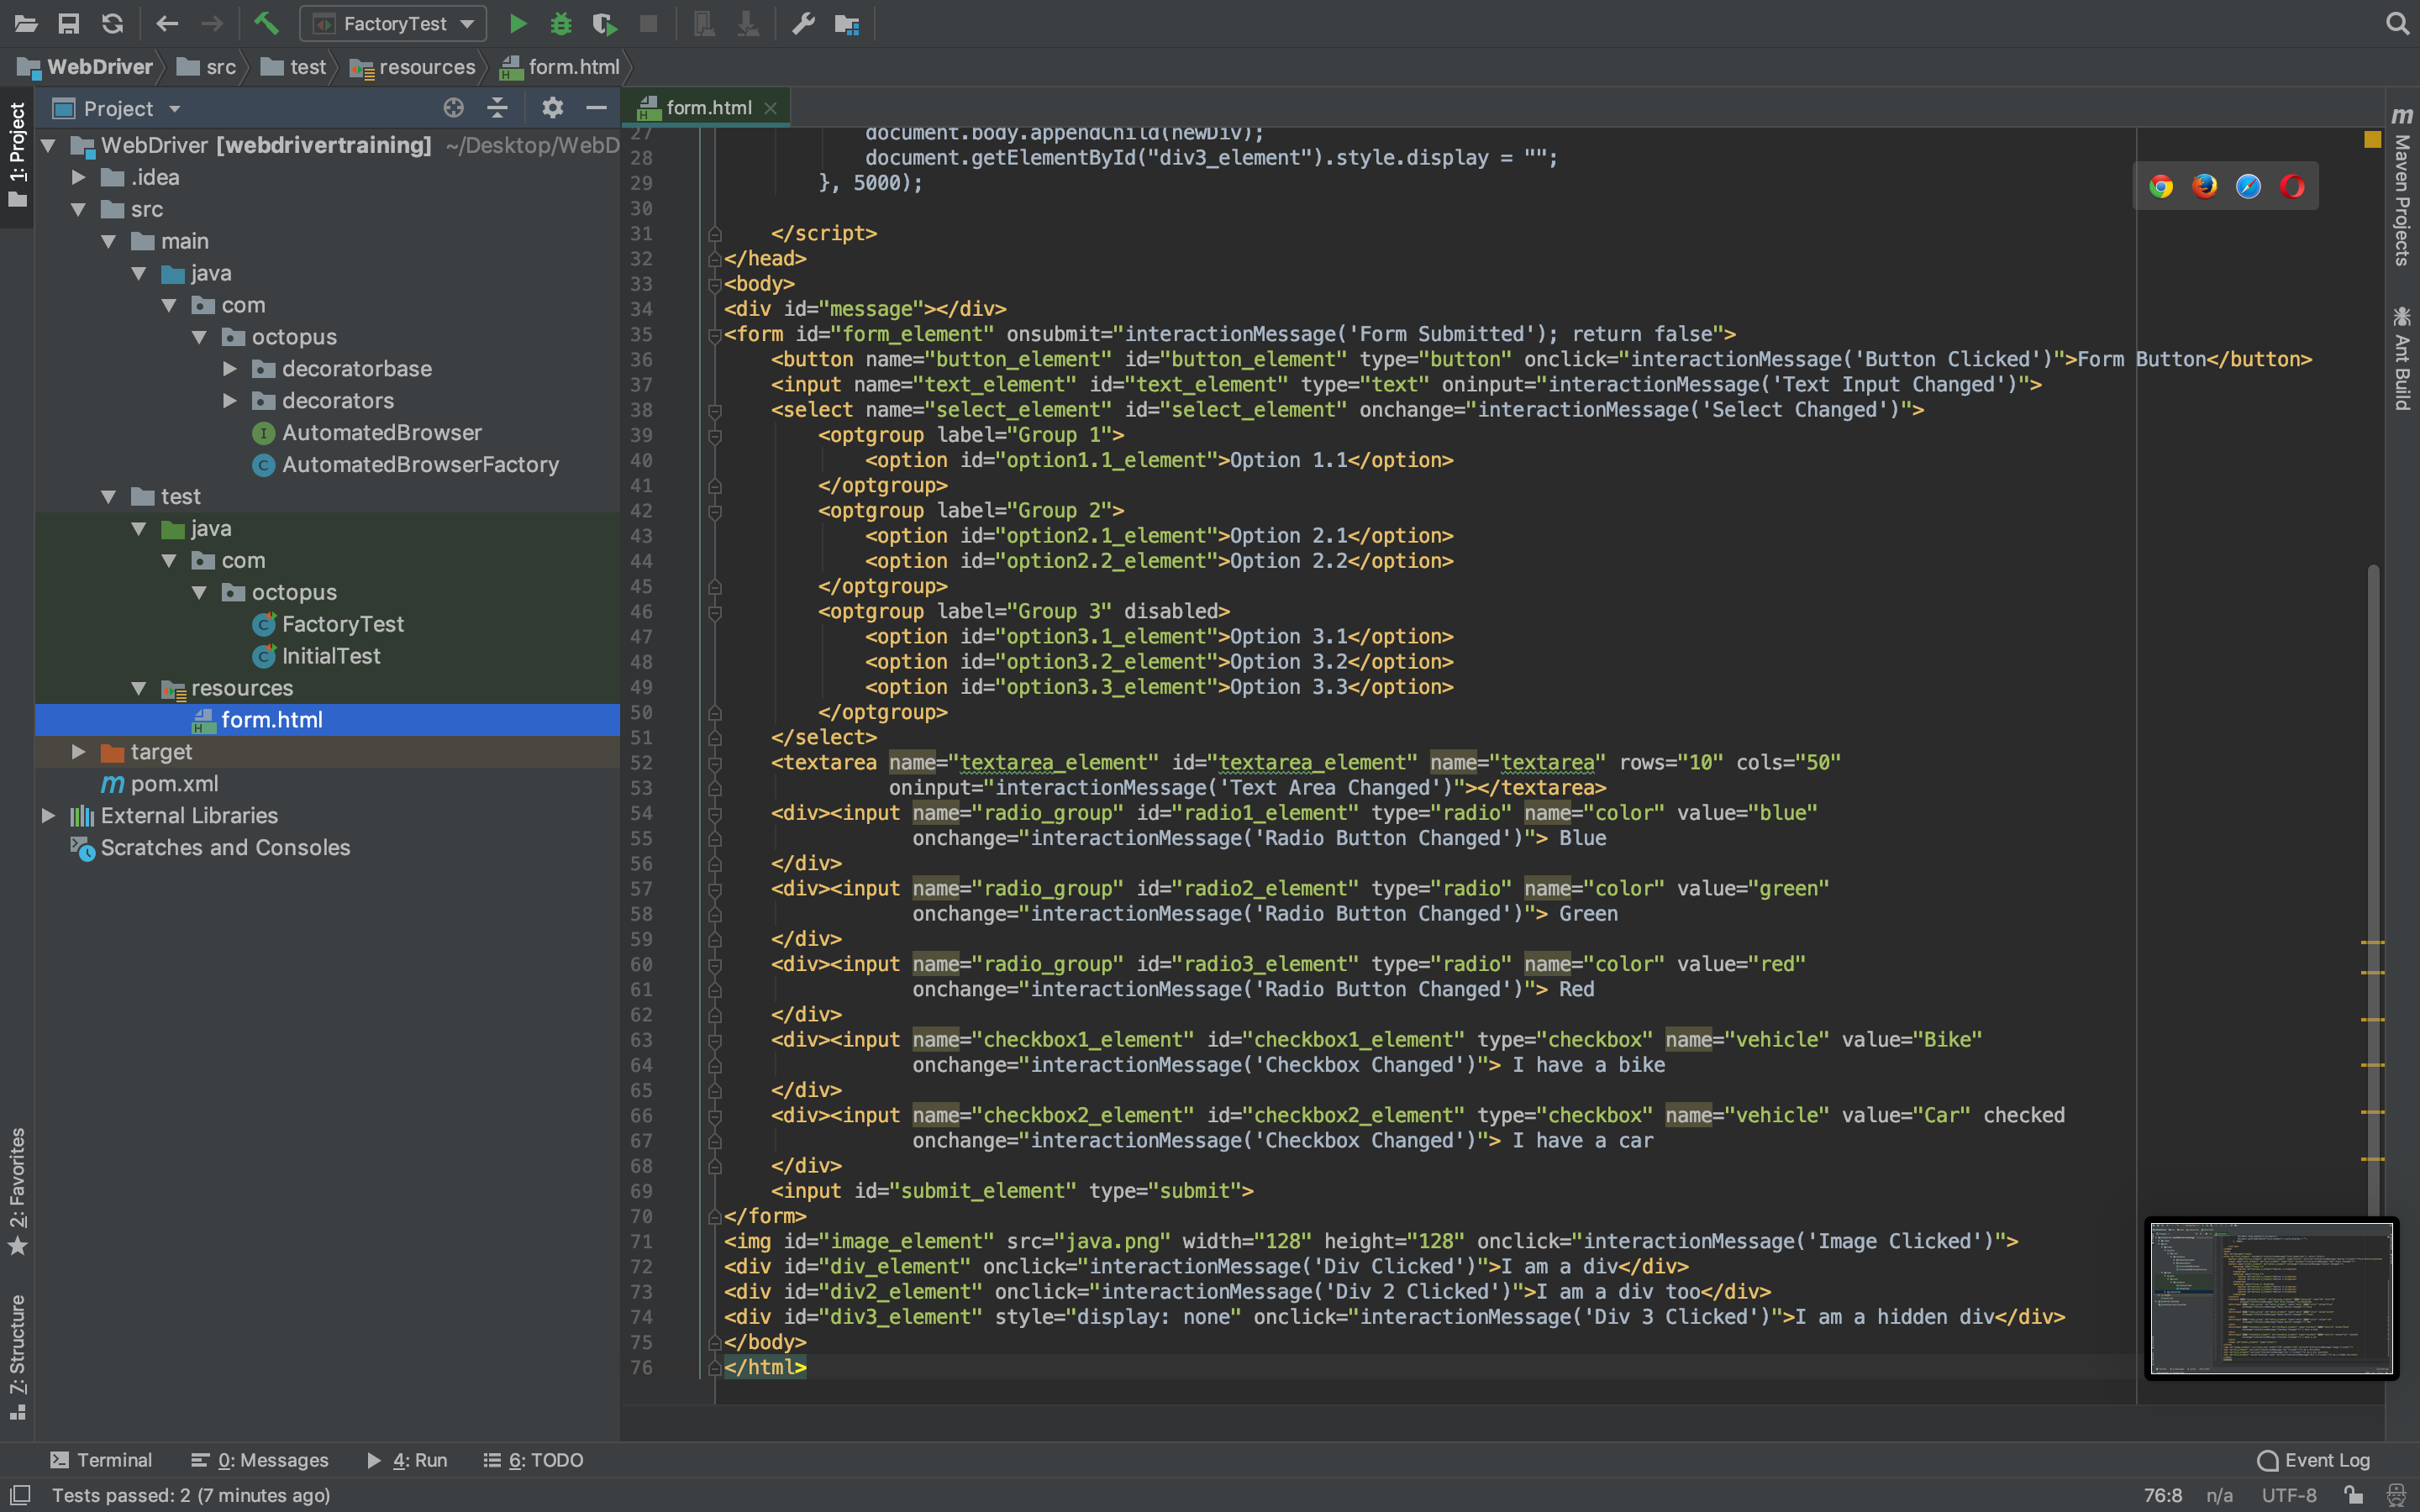Click the Project panel settings gear
Image resolution: width=2420 pixels, height=1512 pixels.
pyautogui.click(x=552, y=108)
